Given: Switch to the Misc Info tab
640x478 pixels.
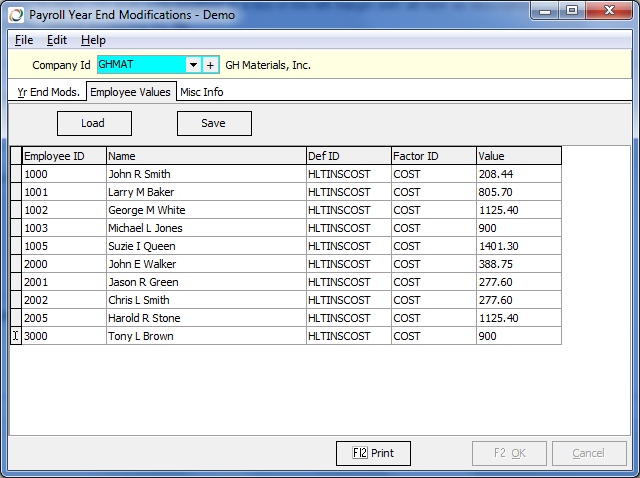Looking at the screenshot, I should coord(201,92).
